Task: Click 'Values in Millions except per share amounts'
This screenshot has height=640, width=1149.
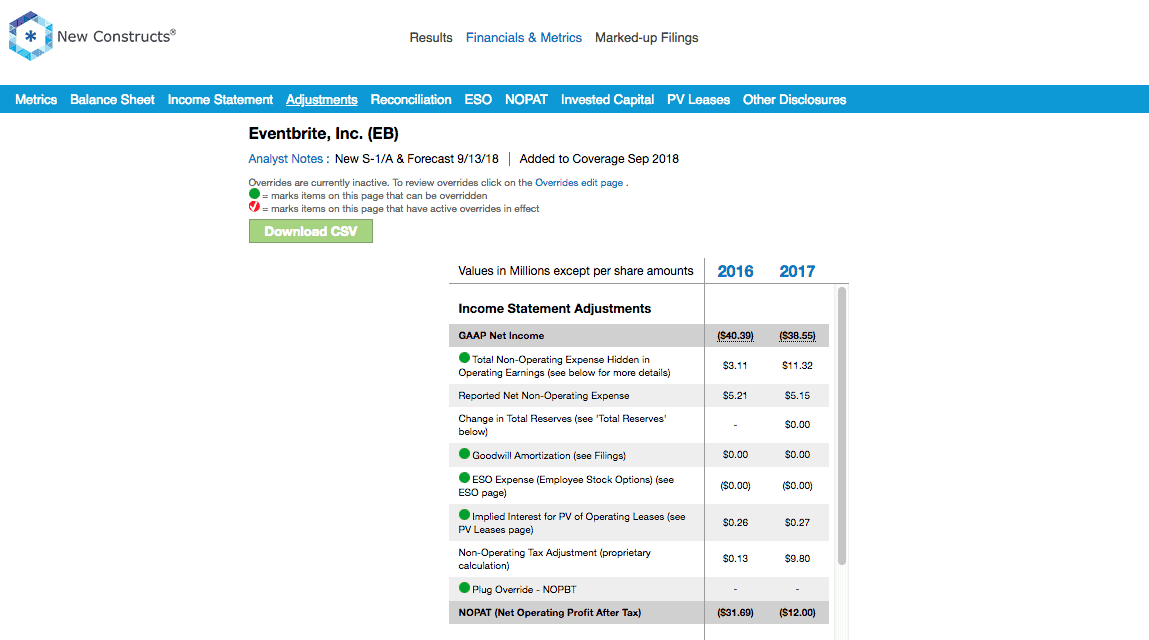Action: click(575, 271)
